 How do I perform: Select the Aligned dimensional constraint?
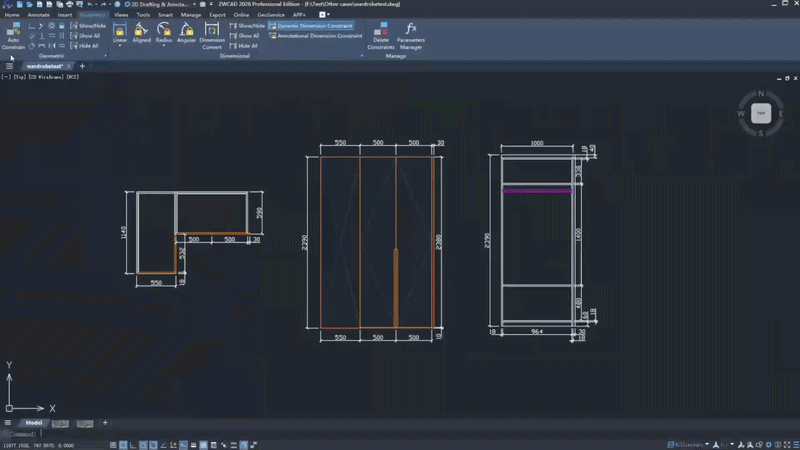pyautogui.click(x=141, y=35)
